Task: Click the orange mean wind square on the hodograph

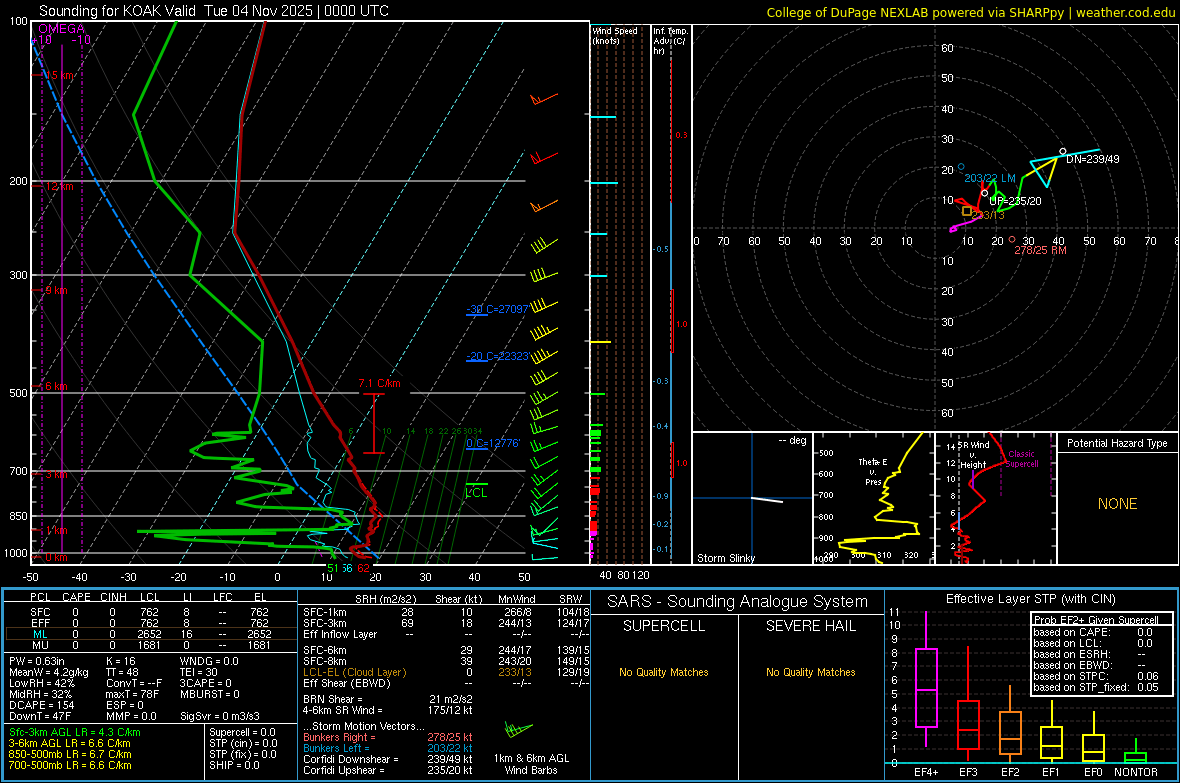Action: tap(967, 212)
